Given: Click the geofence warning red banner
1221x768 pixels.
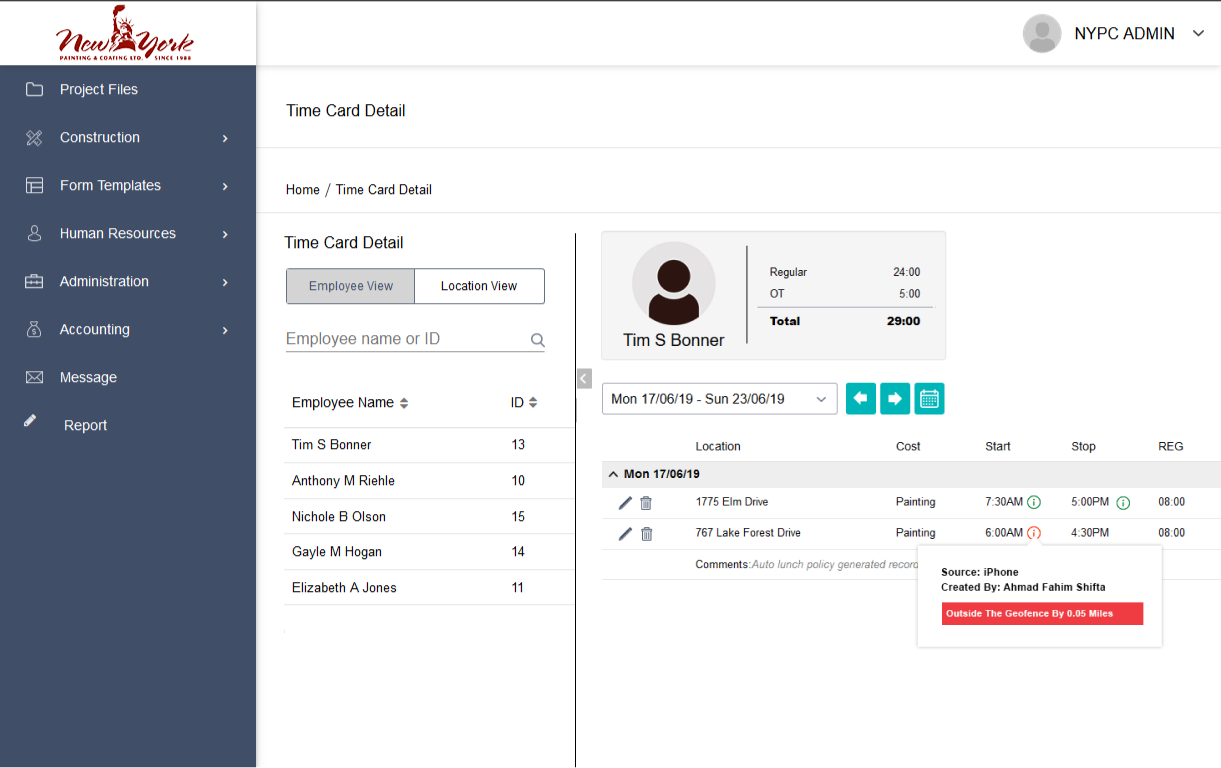Looking at the screenshot, I should [x=1042, y=614].
